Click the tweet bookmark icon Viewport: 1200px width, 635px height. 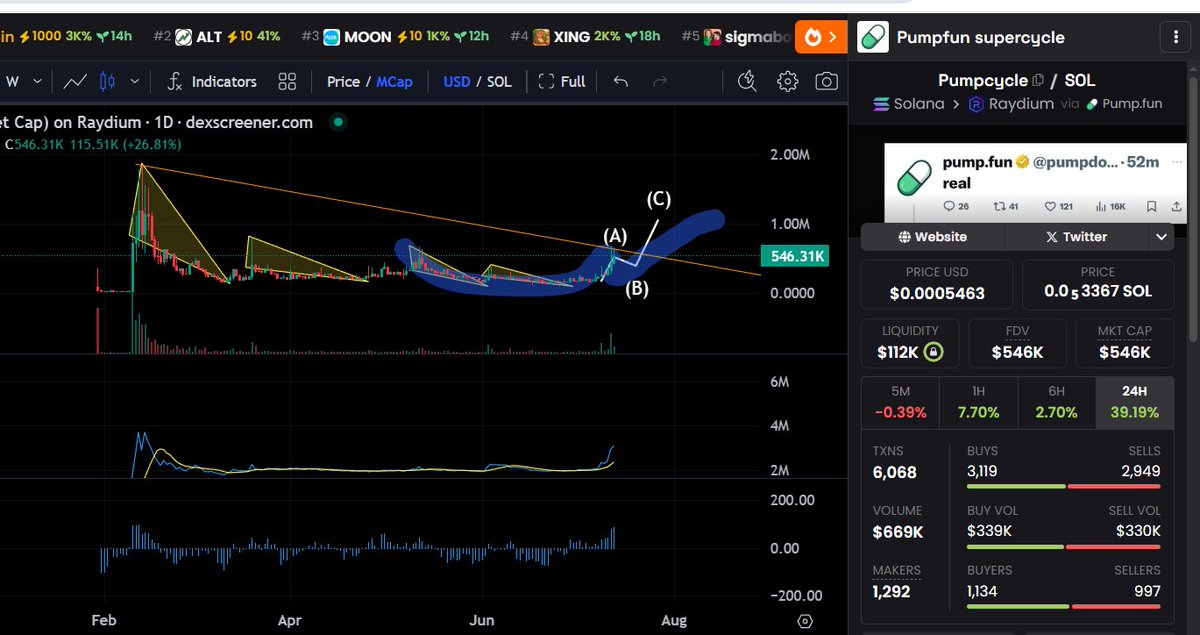coord(1152,207)
